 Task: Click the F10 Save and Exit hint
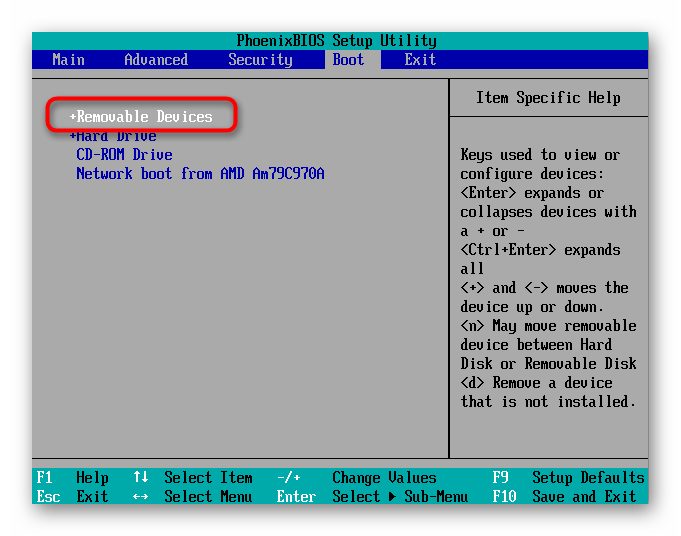564,496
